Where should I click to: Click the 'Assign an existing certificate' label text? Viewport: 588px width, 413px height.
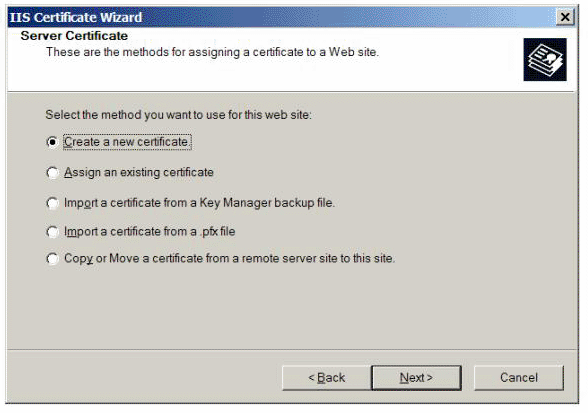(x=139, y=173)
